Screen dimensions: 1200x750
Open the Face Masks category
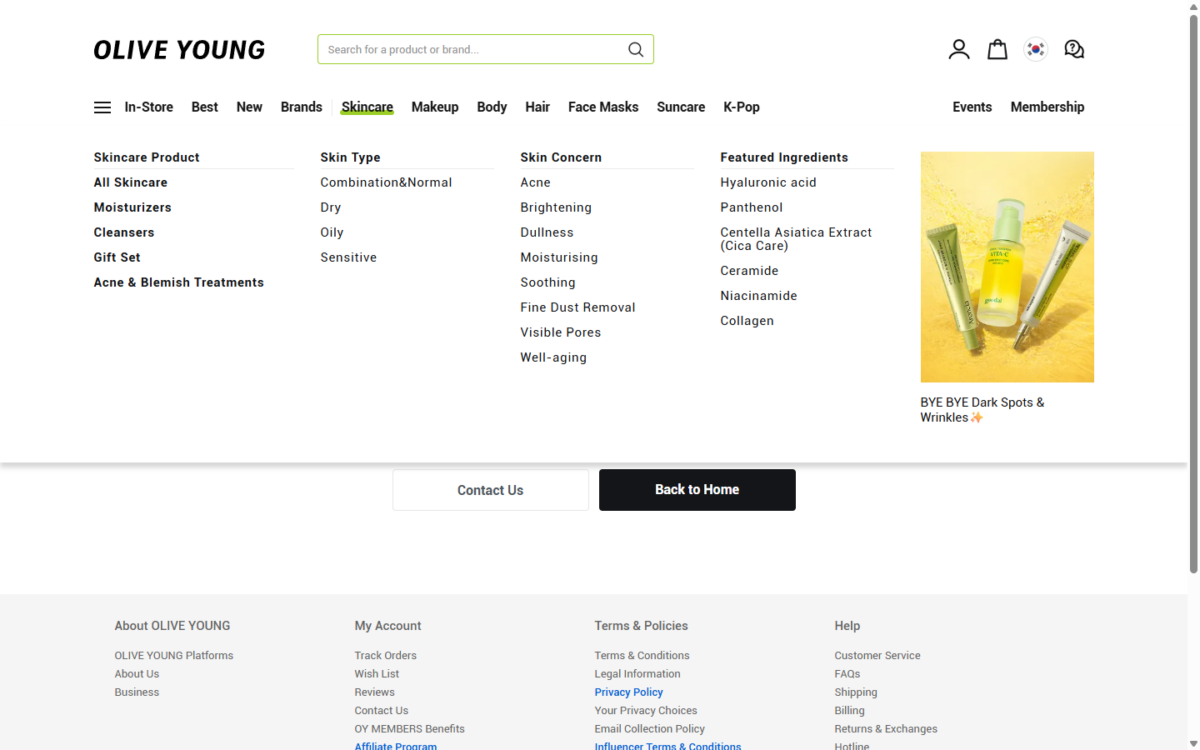click(603, 107)
